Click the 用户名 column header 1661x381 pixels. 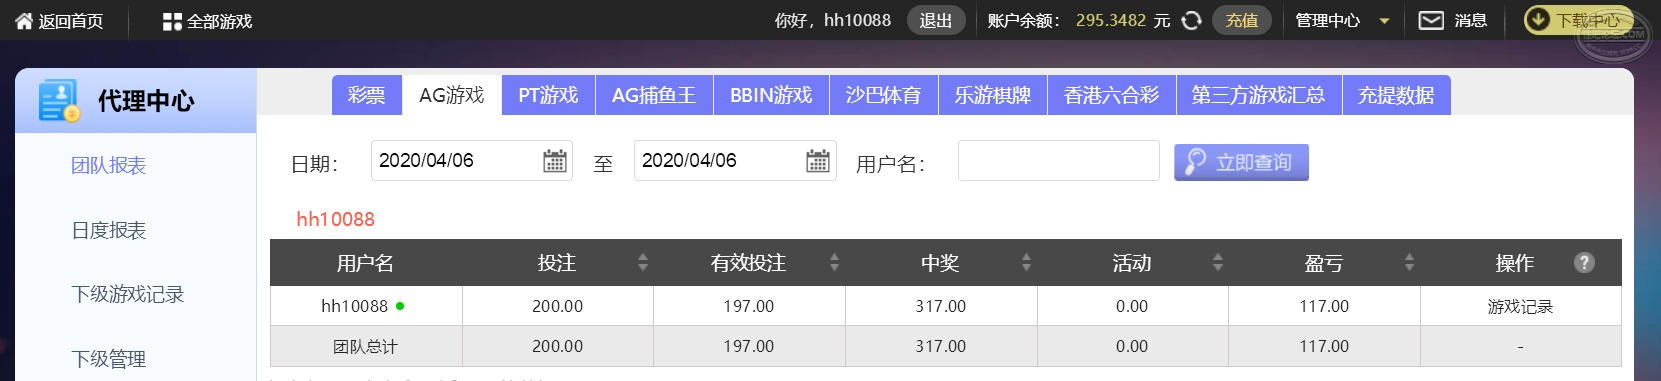(x=365, y=263)
